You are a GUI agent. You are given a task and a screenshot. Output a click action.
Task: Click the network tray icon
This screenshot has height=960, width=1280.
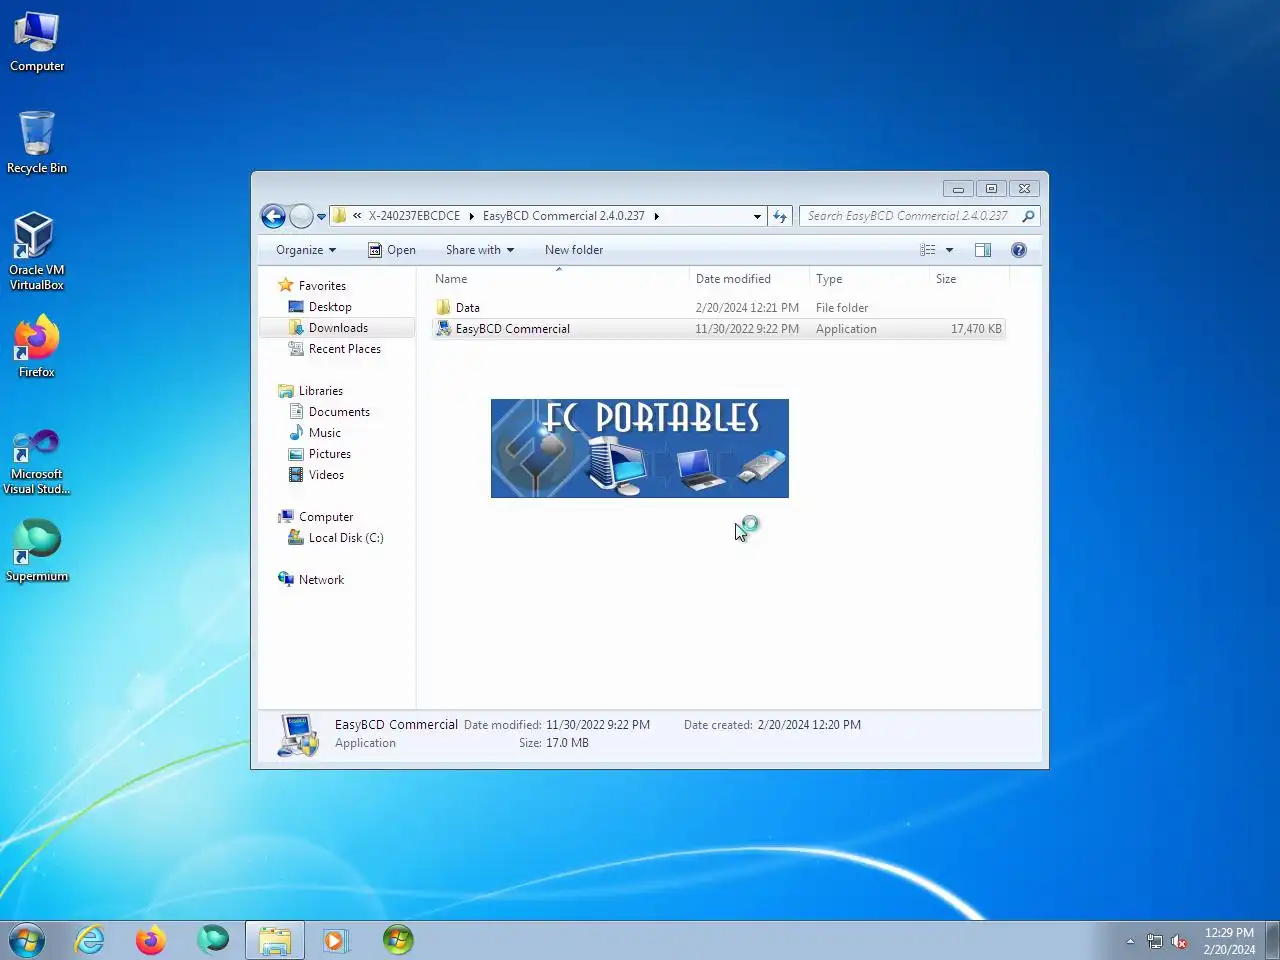click(1155, 941)
